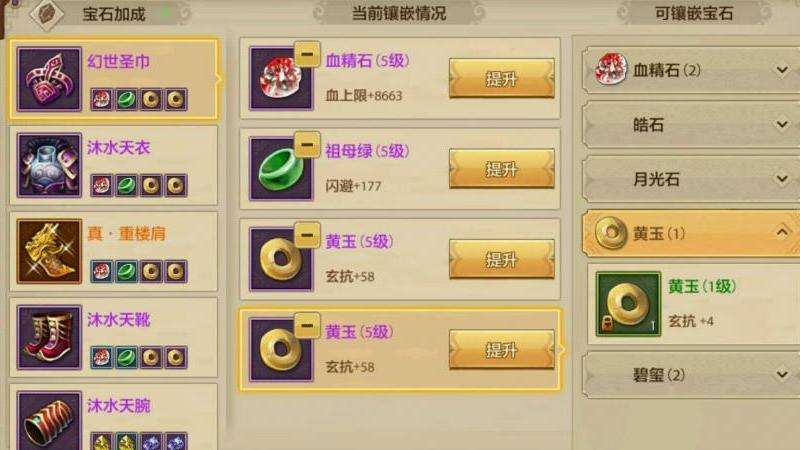Click the embedded 血精石 gem icon
Screen dimensions: 800x450
[x=280, y=78]
